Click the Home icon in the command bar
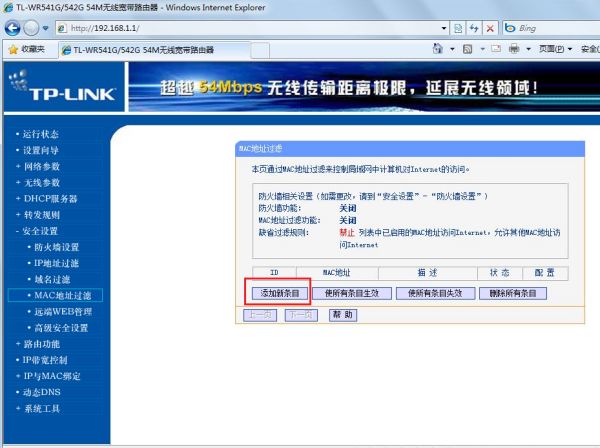 click(x=437, y=49)
